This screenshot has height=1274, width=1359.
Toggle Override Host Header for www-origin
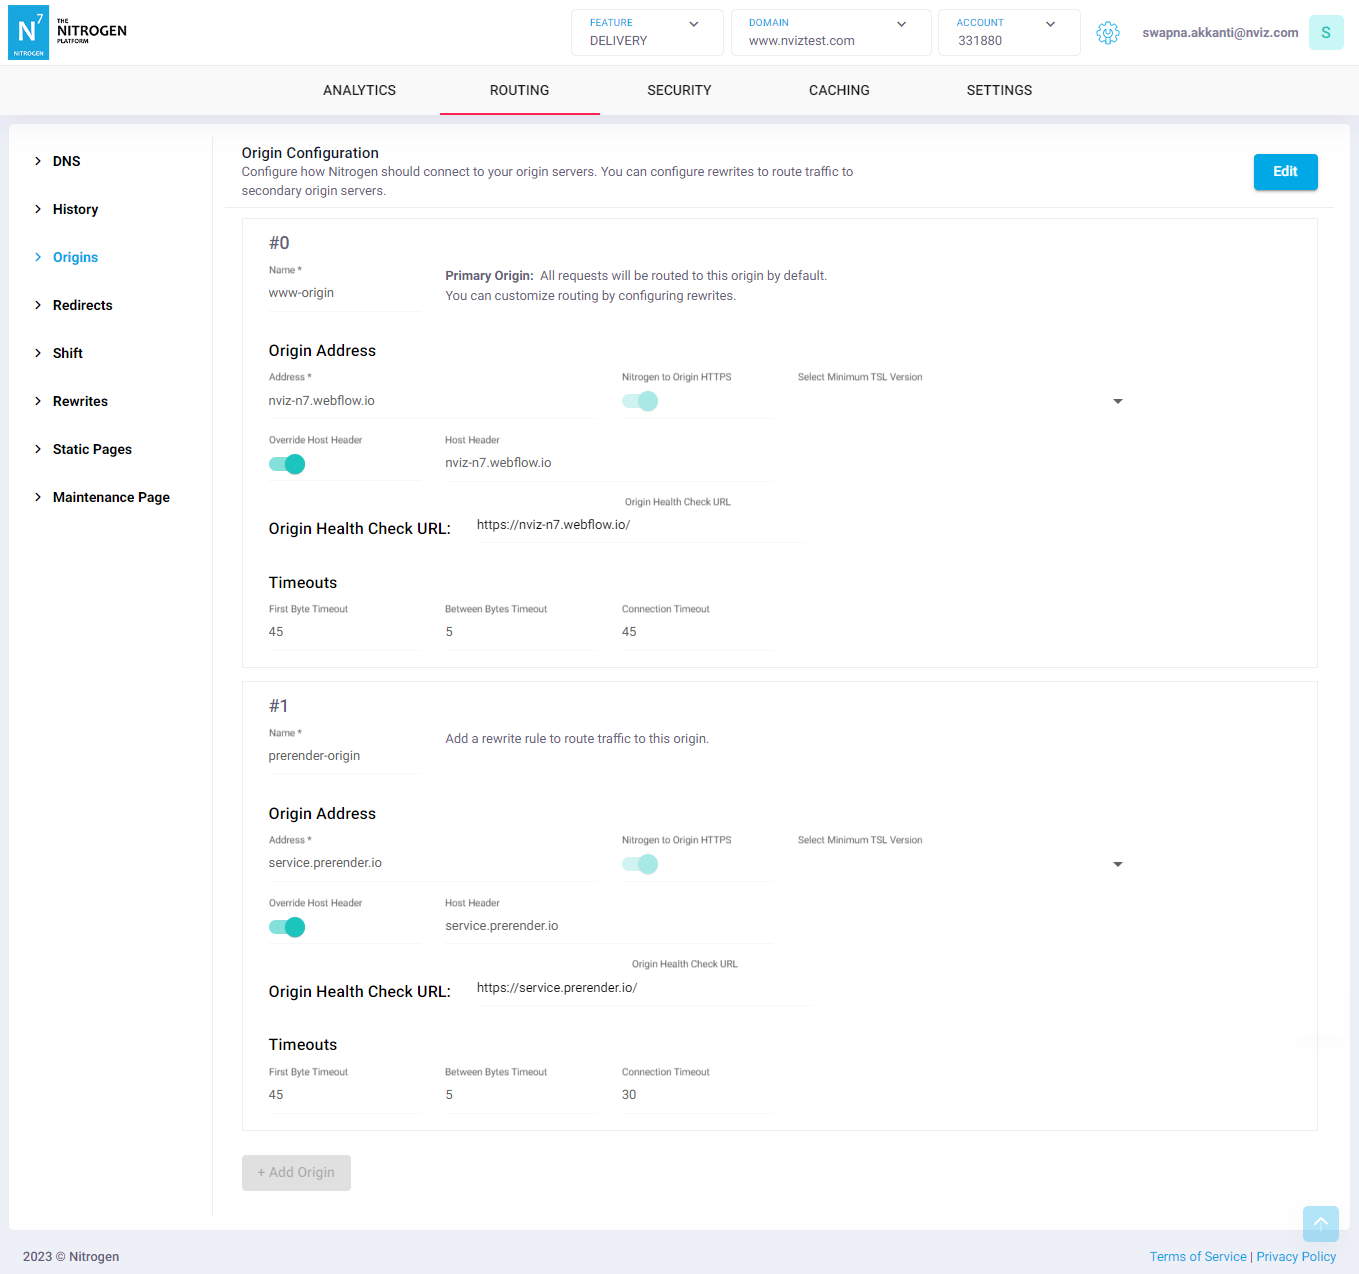(287, 464)
